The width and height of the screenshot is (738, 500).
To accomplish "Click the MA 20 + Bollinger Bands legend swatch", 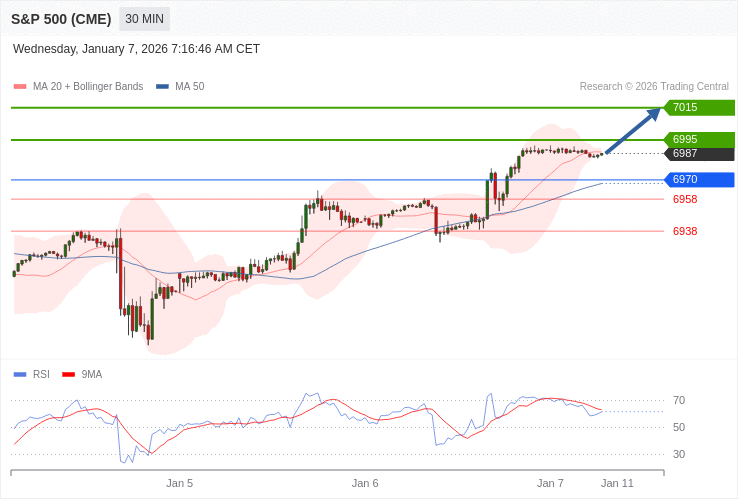I will click(20, 87).
